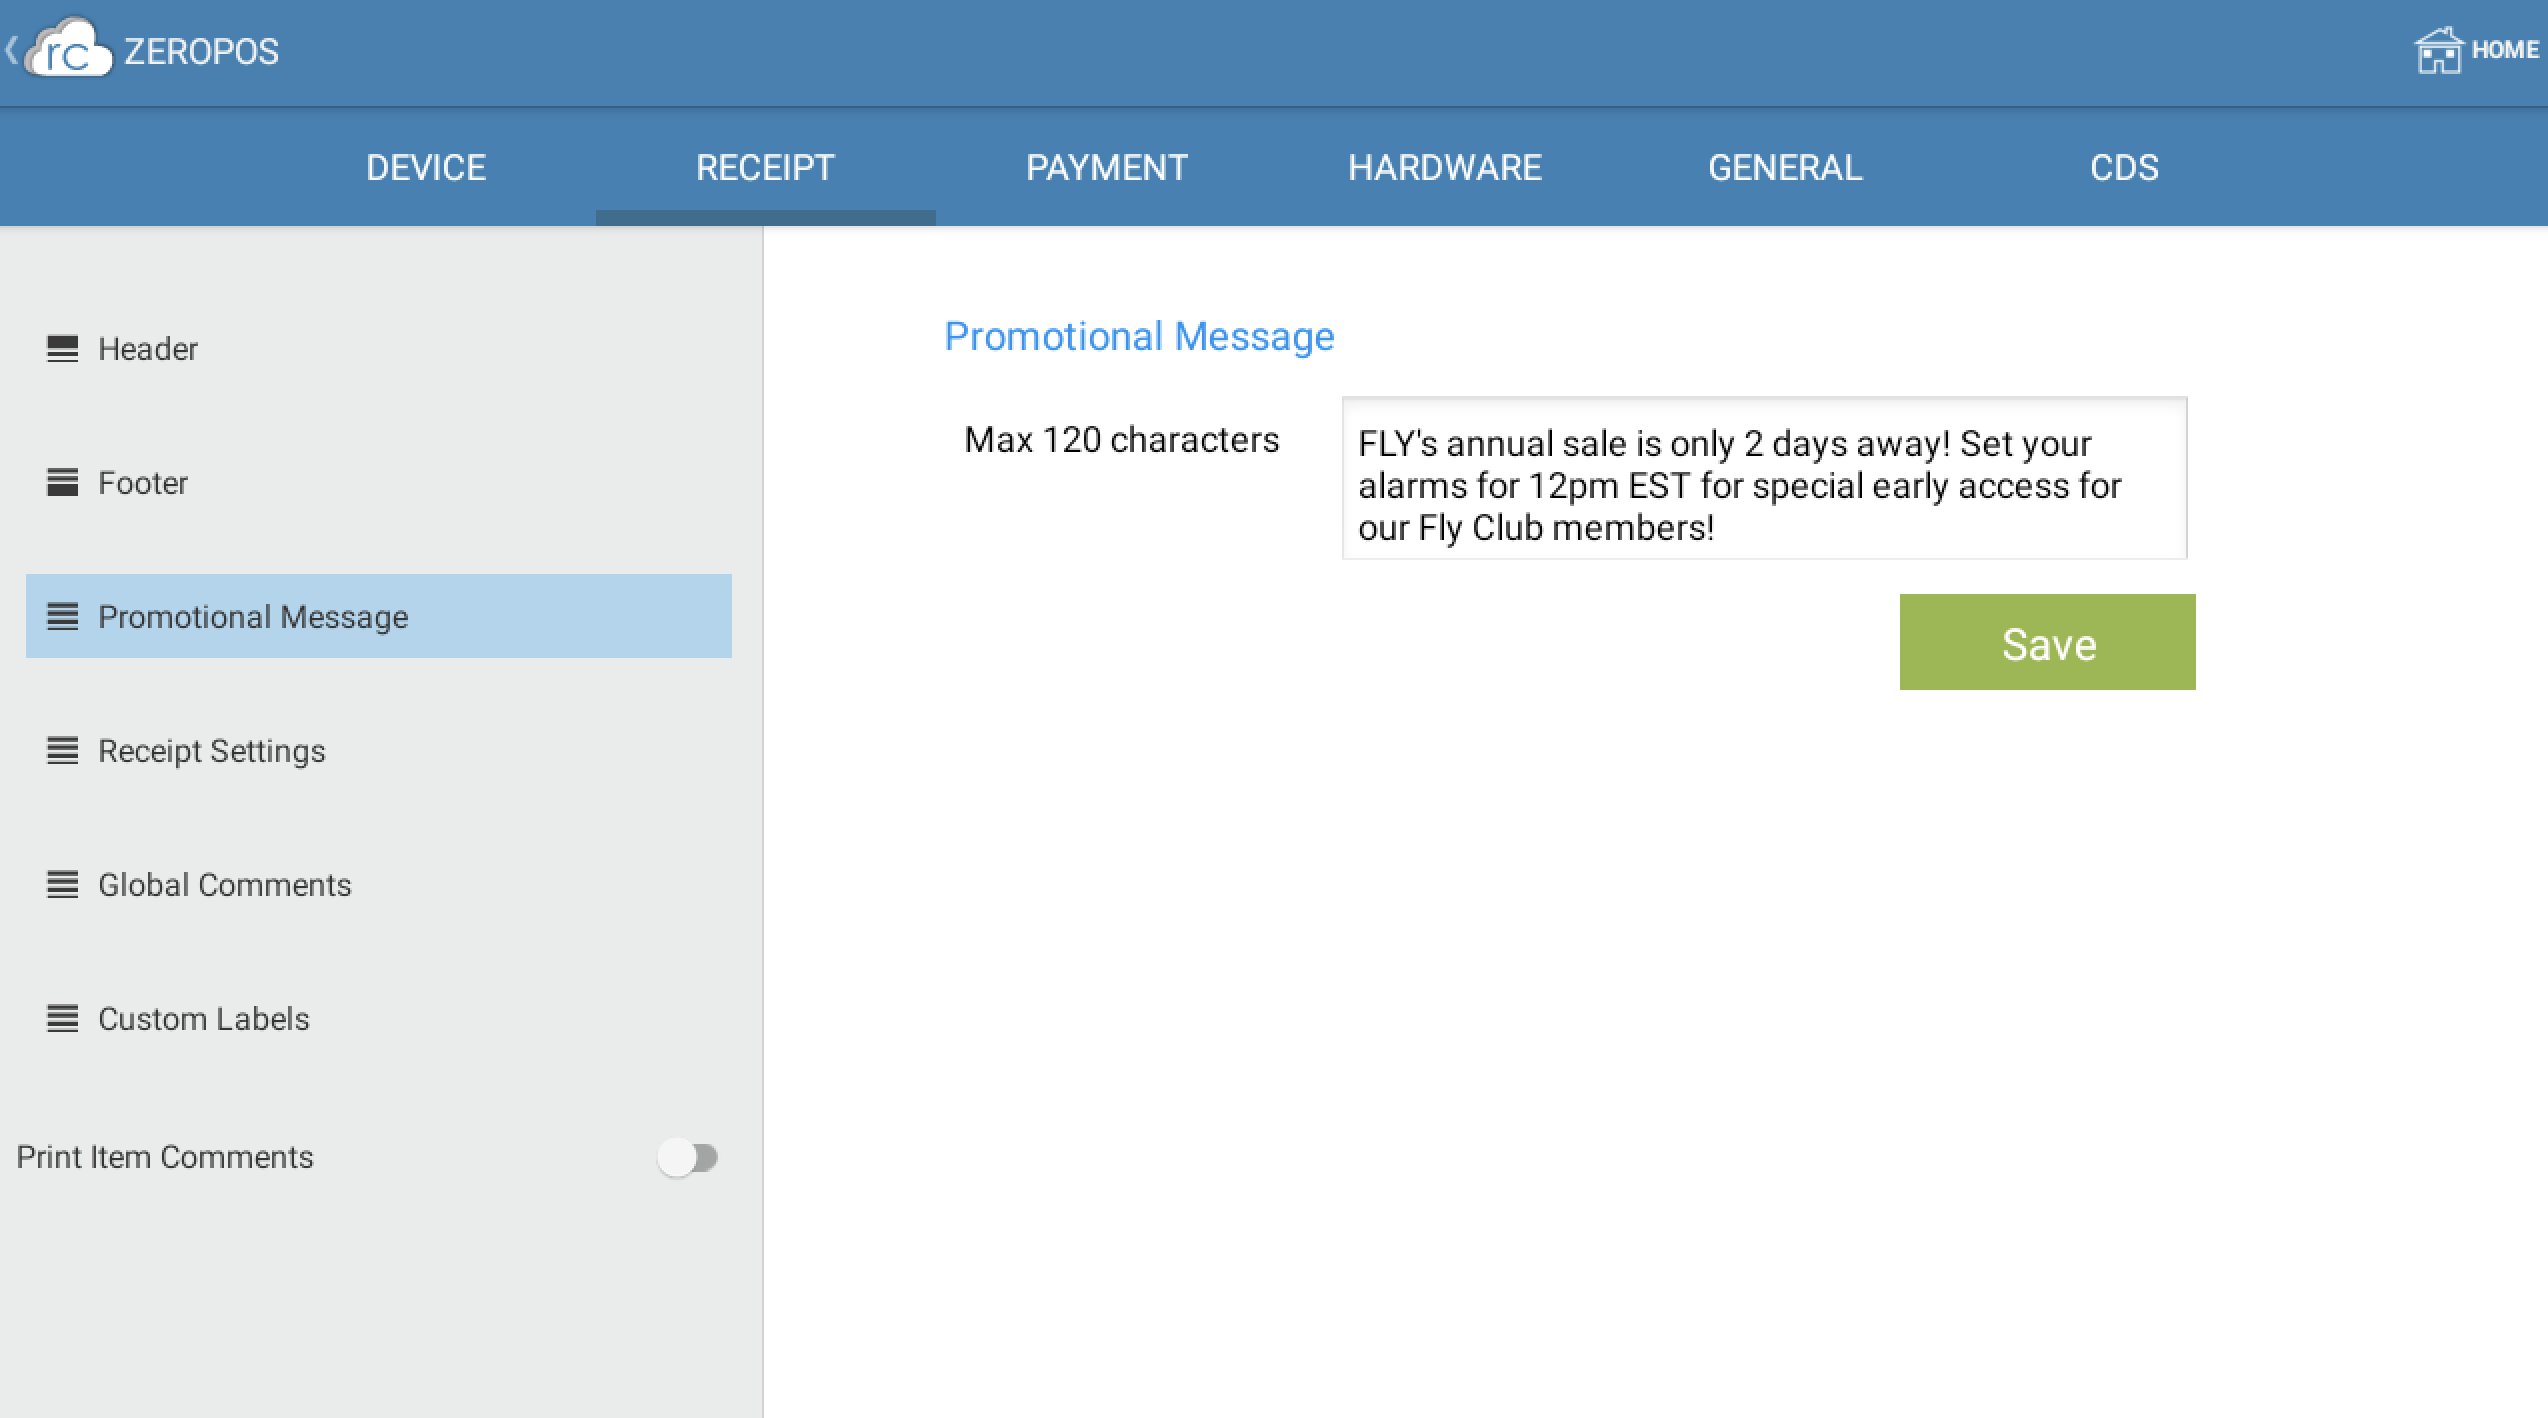Open the Header settings item
Viewport: 2548px width, 1418px height.
378,349
